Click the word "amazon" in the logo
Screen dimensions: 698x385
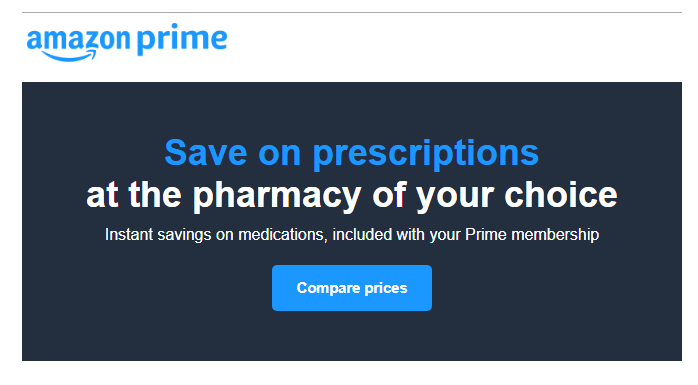click(78, 41)
